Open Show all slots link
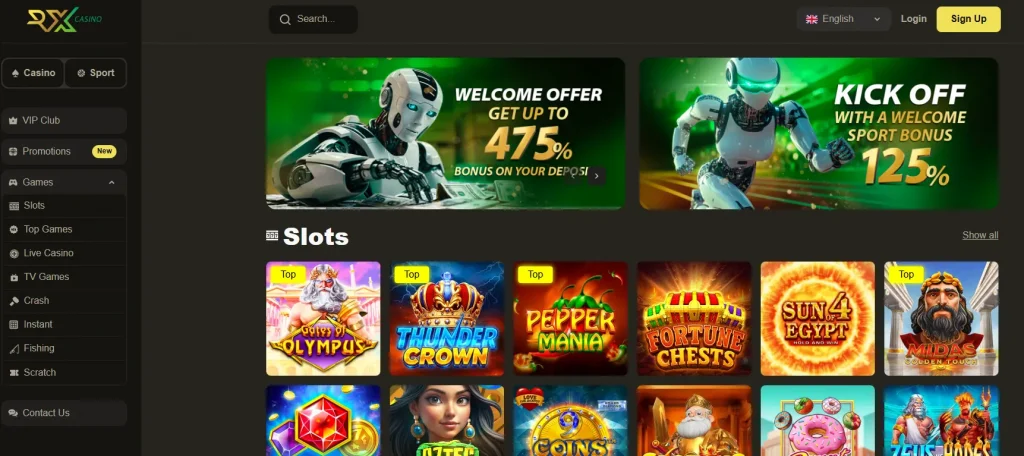Viewport: 1024px width, 456px height. click(x=980, y=235)
